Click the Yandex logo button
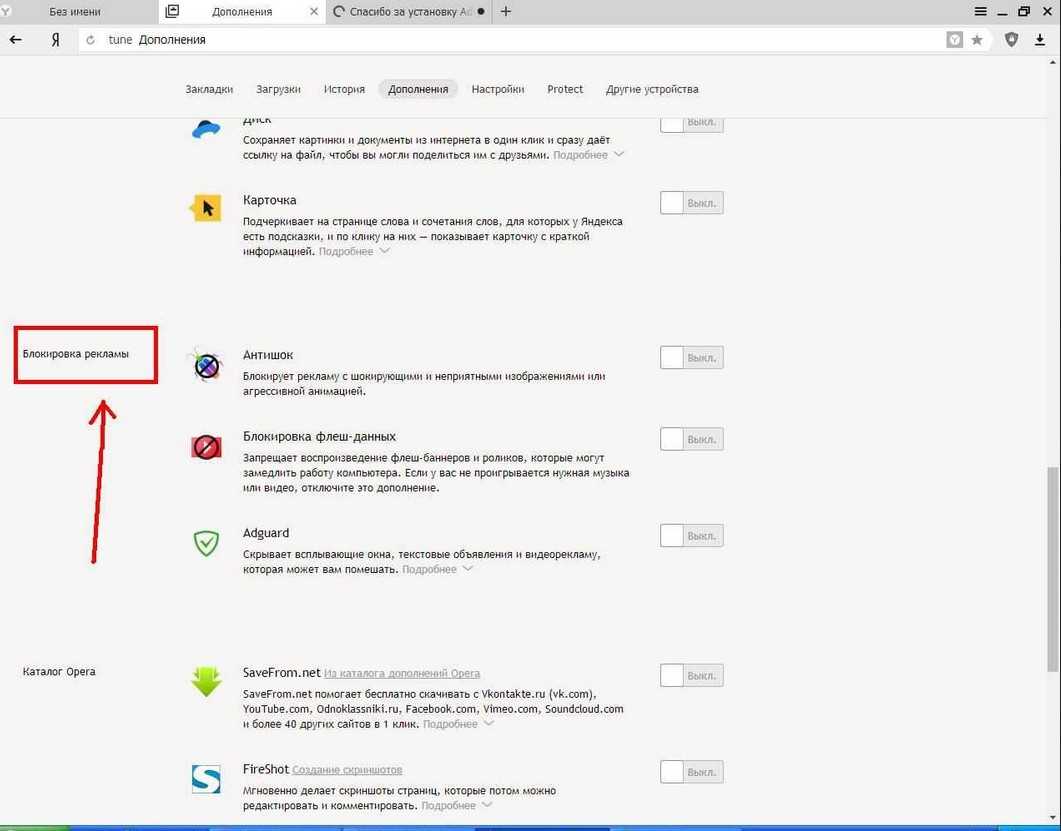The height and width of the screenshot is (831, 1061). click(55, 39)
